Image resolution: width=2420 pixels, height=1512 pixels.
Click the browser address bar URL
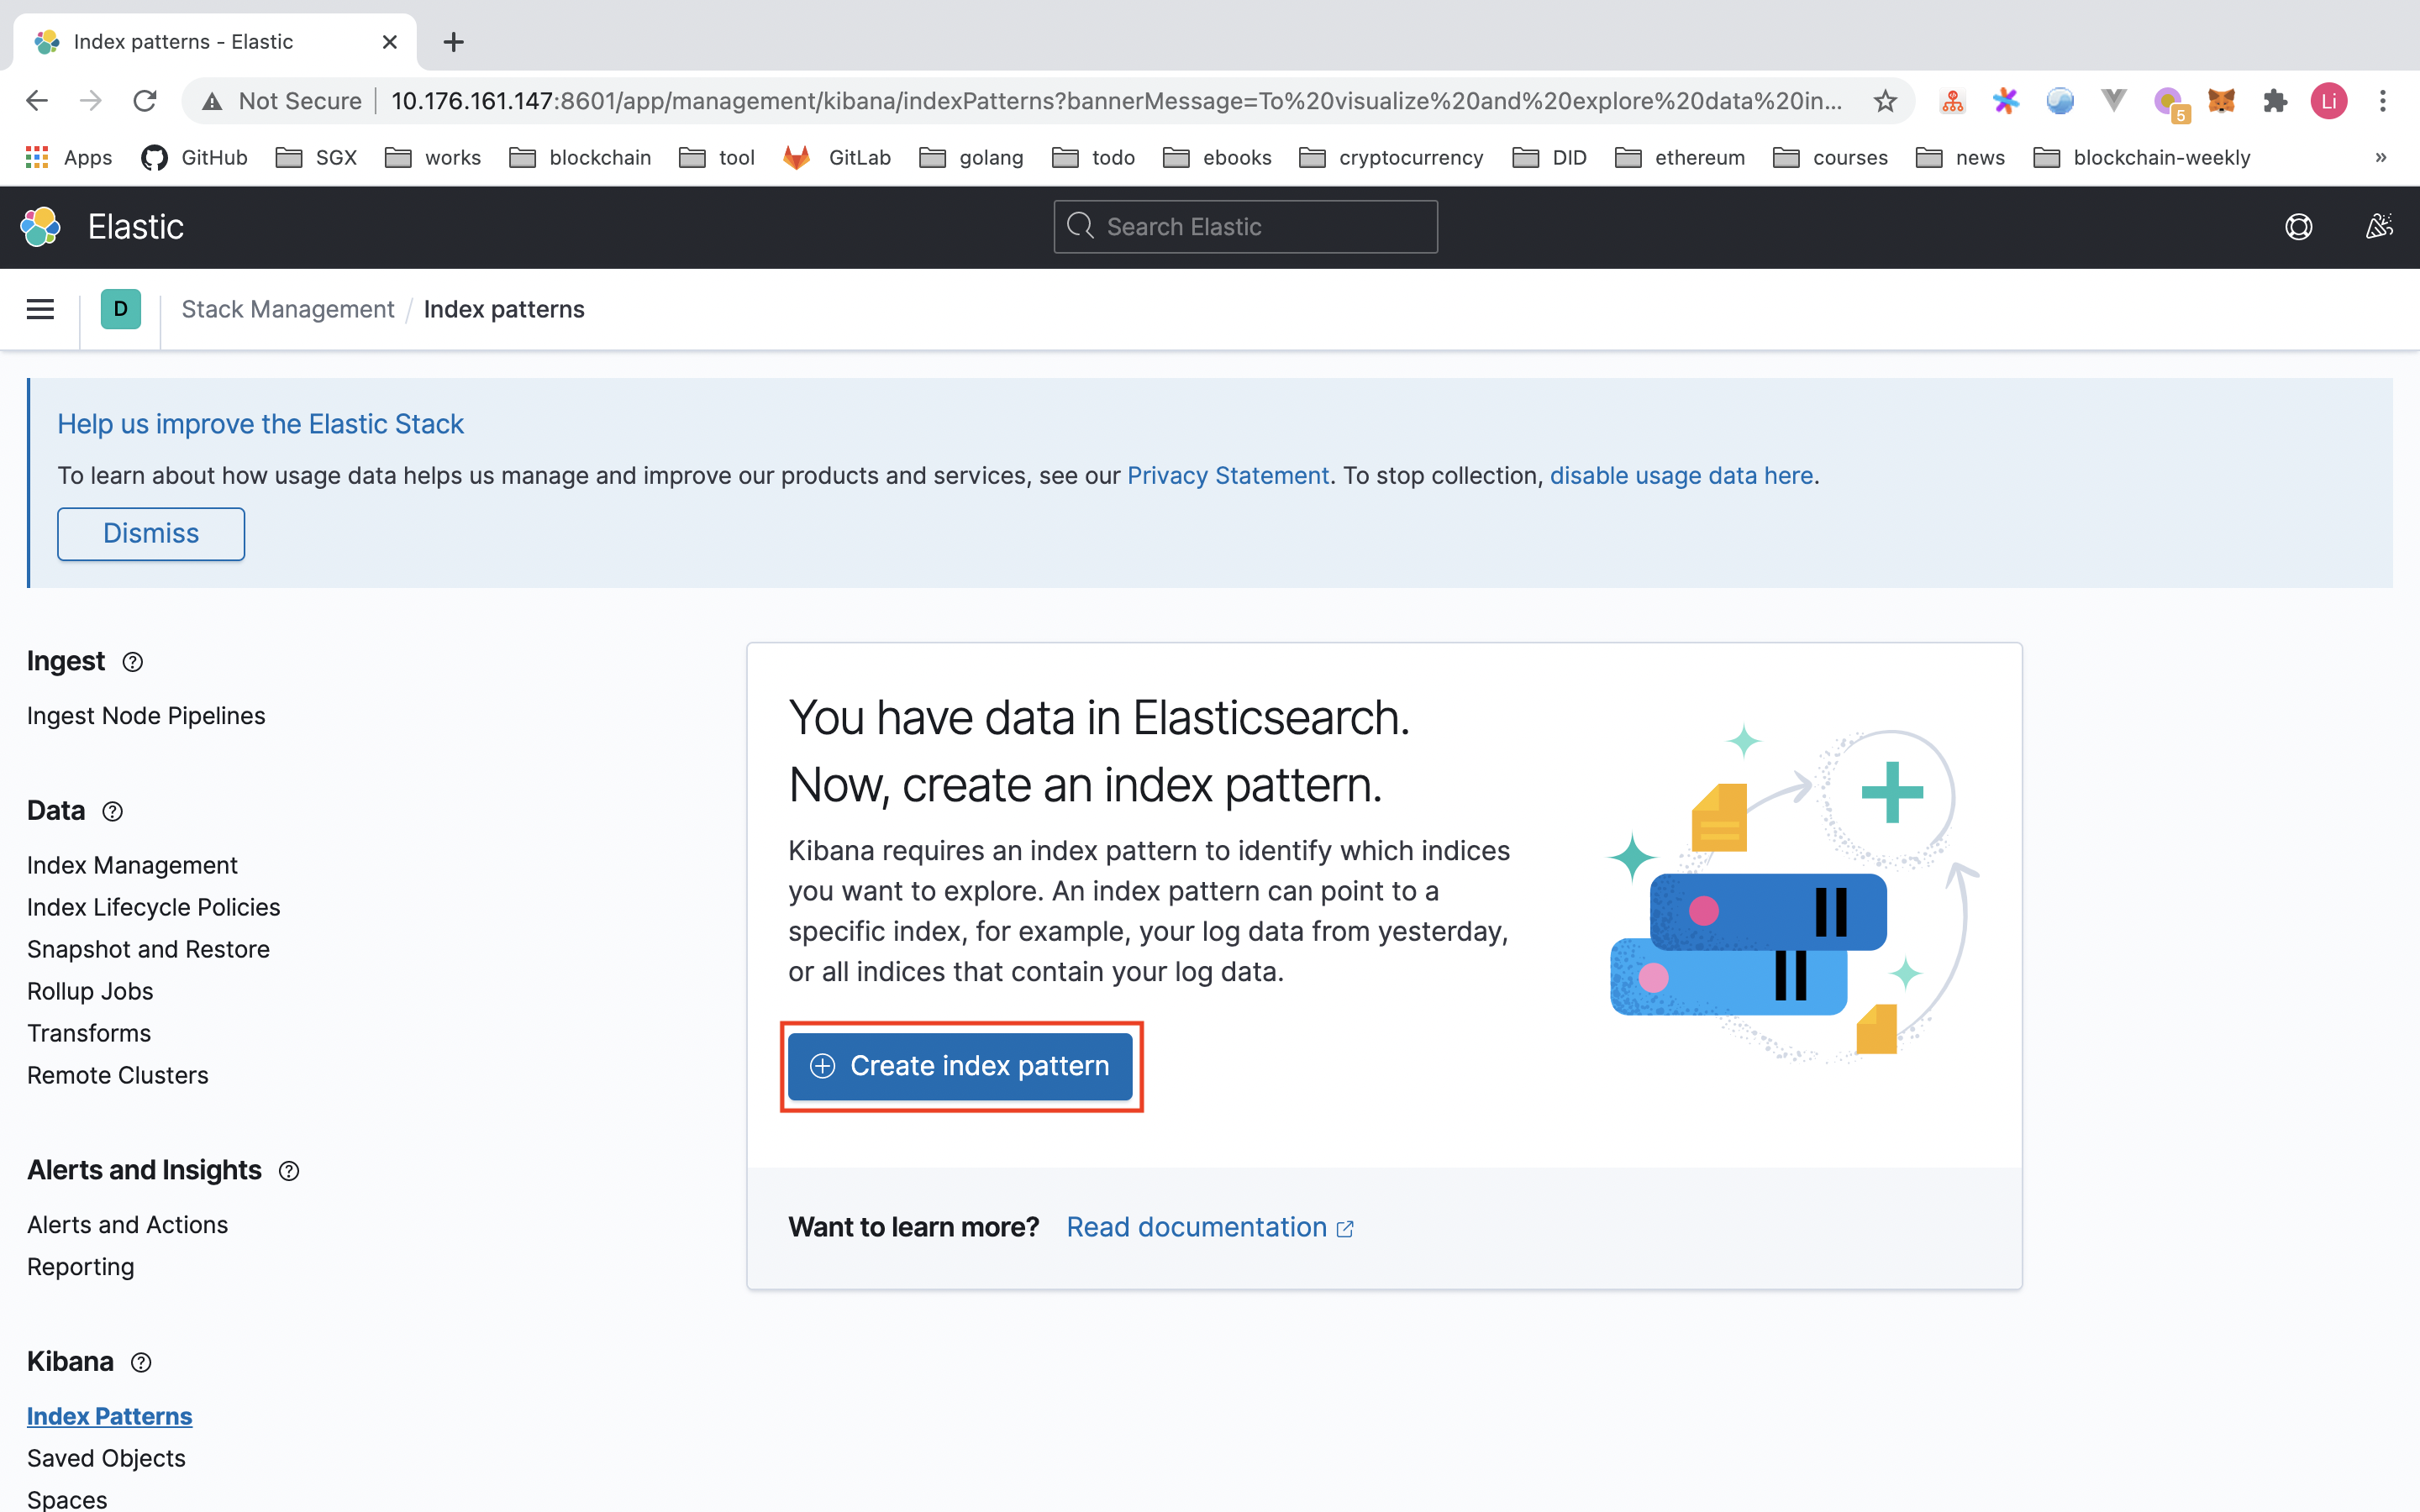point(1115,101)
